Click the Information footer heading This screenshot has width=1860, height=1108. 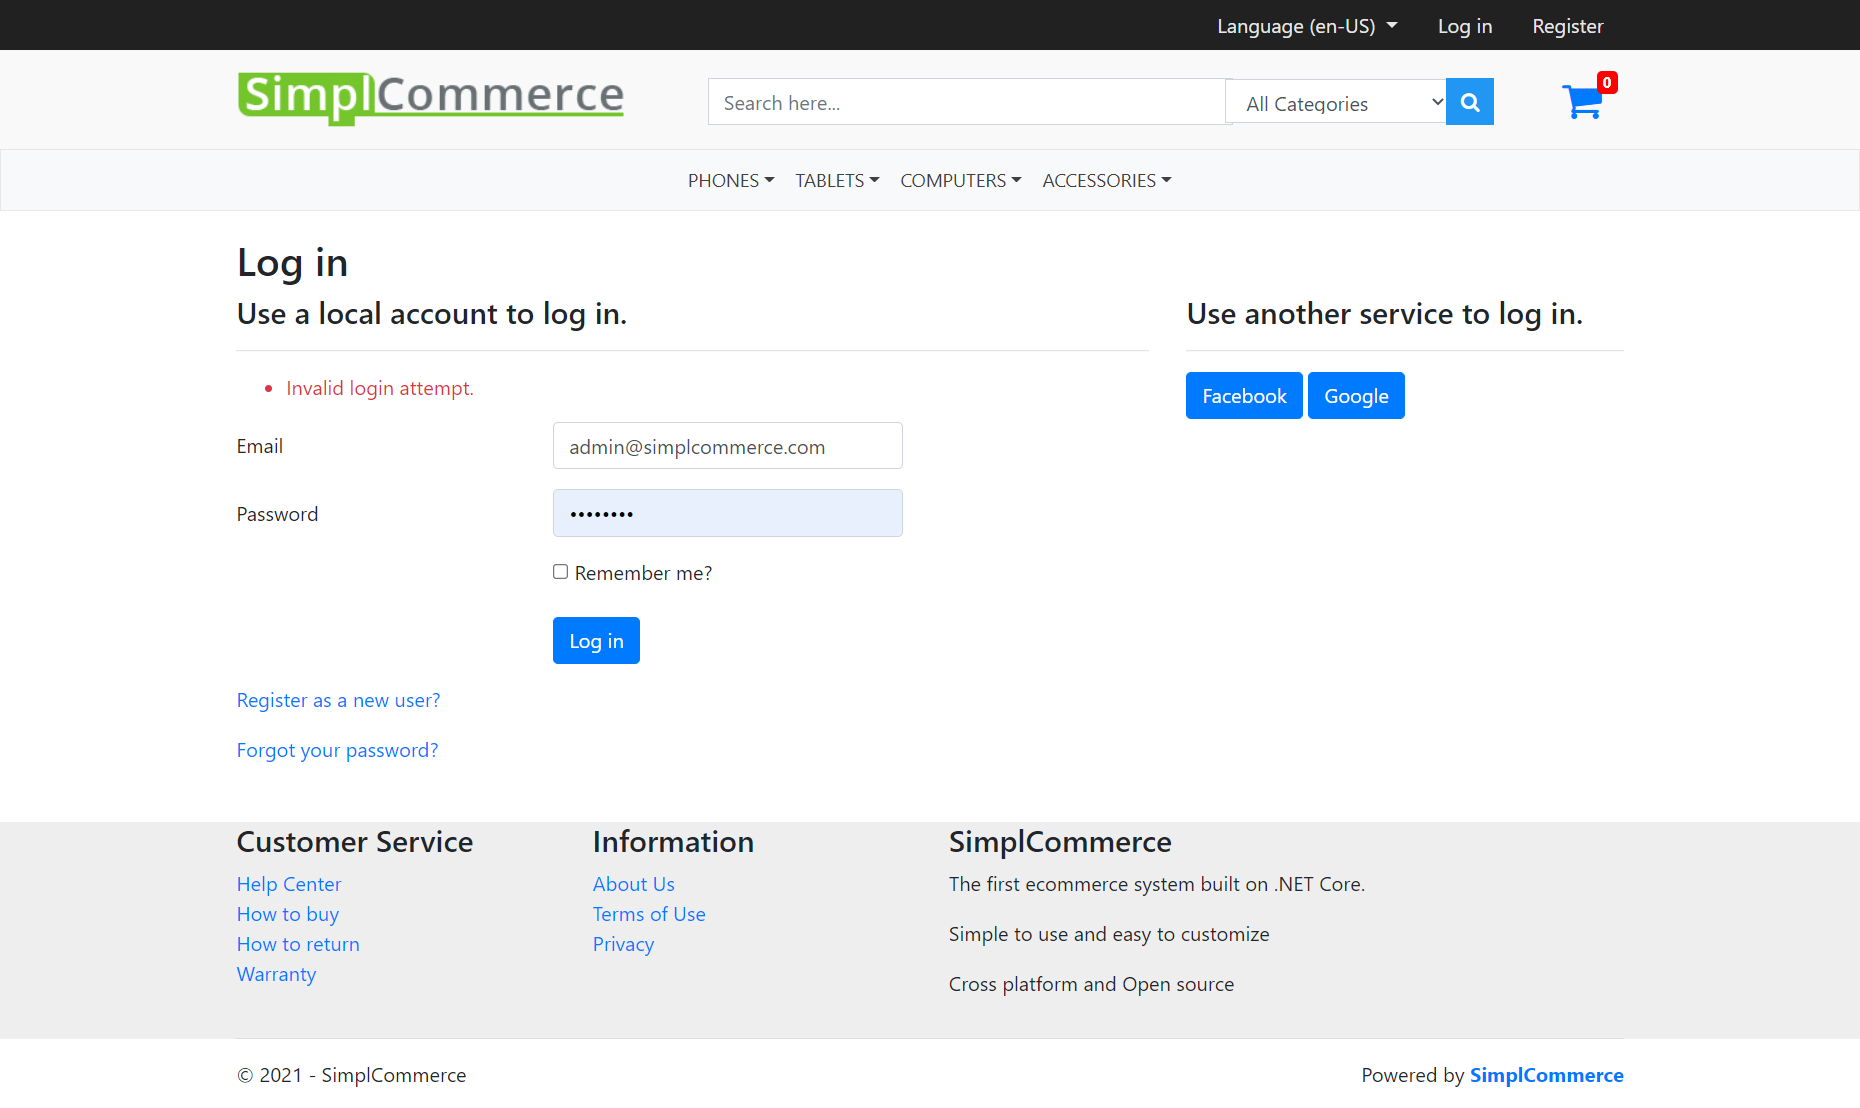point(673,842)
